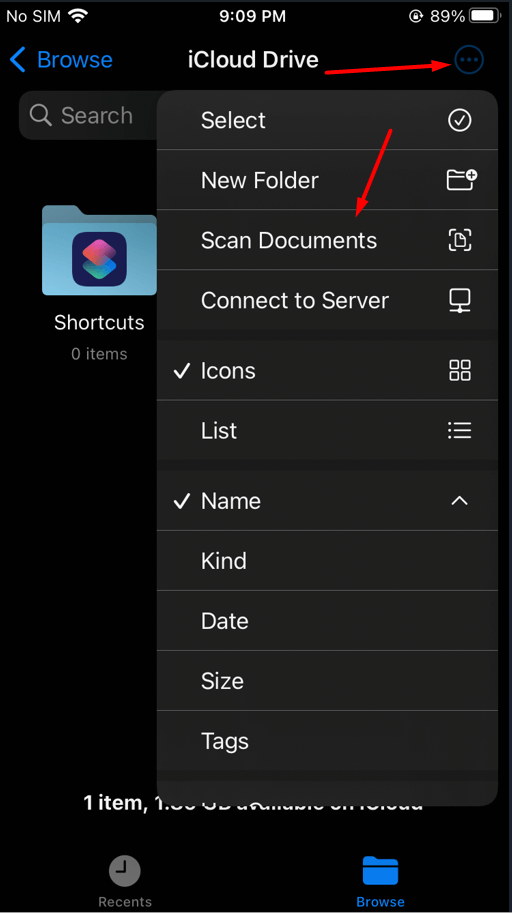Tap the 9:09 PM clock

click(253, 16)
